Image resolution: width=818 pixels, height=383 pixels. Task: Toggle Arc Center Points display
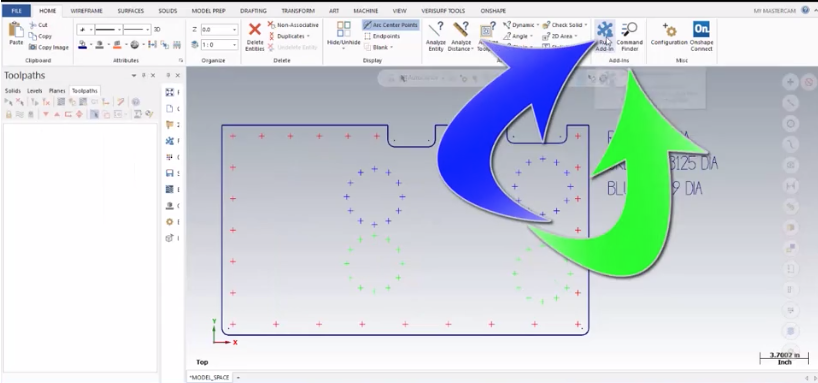pos(391,25)
